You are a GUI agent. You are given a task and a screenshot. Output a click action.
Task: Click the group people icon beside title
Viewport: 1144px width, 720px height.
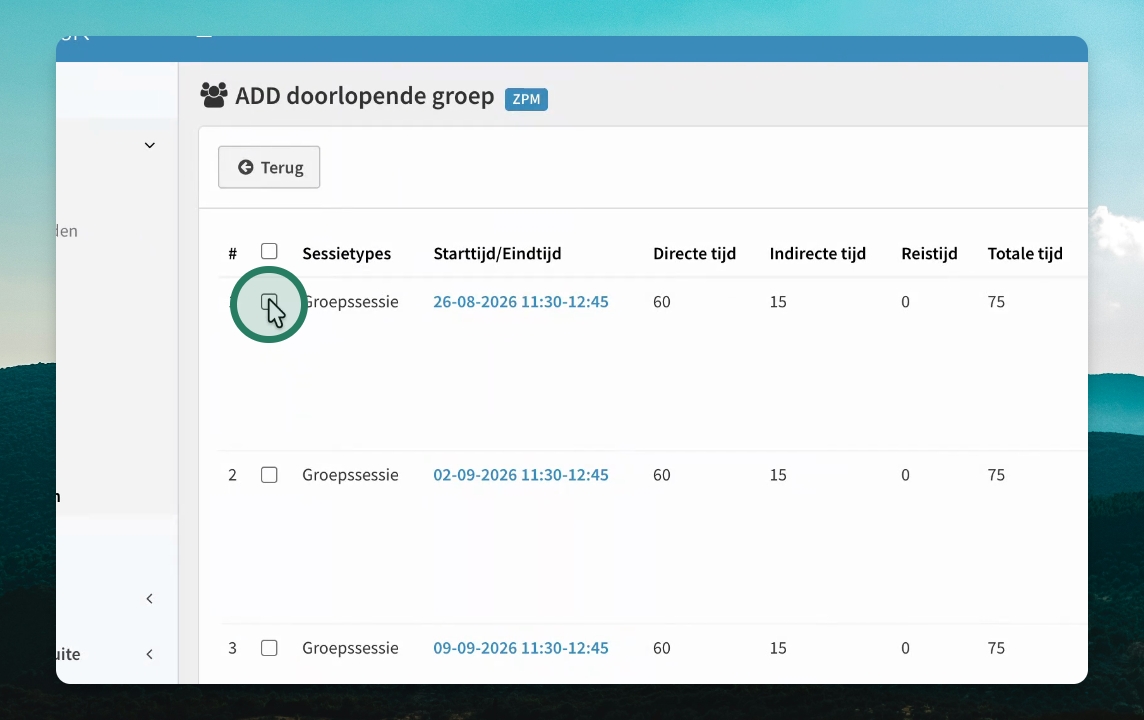coord(214,96)
